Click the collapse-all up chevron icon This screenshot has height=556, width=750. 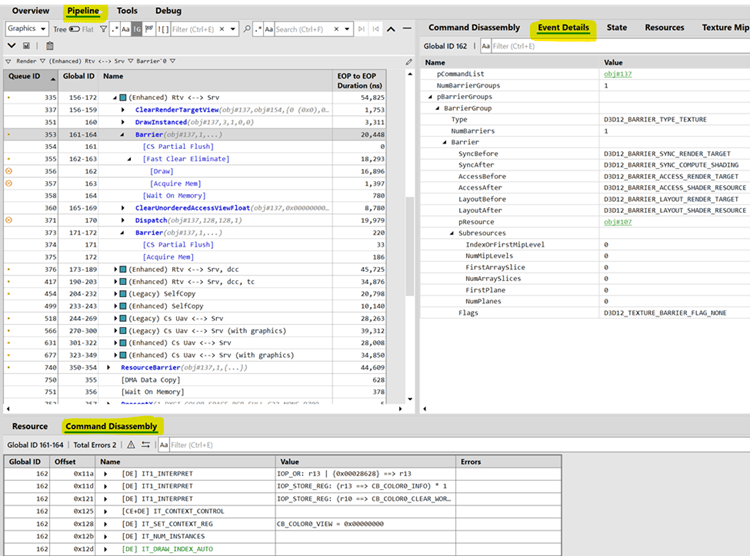click(391, 29)
